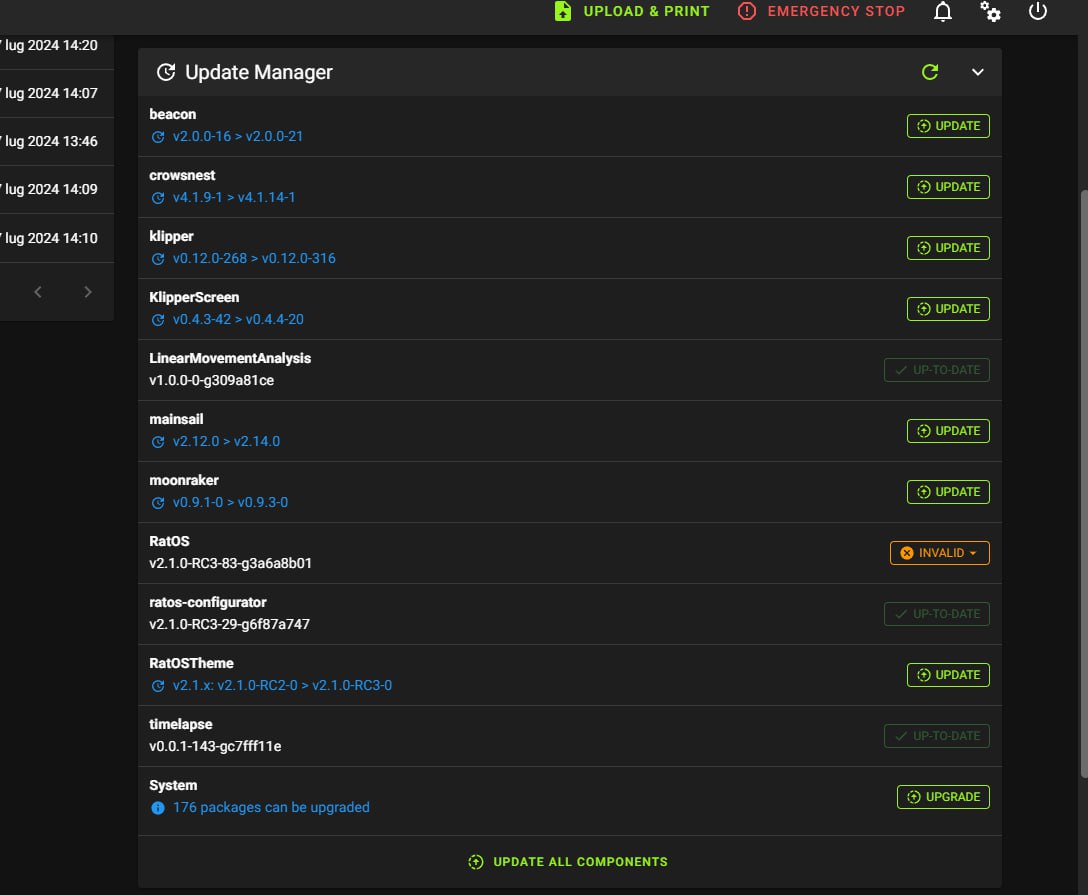Viewport: 1088px width, 895px height.
Task: Update the crowsnest component
Action: tap(948, 187)
